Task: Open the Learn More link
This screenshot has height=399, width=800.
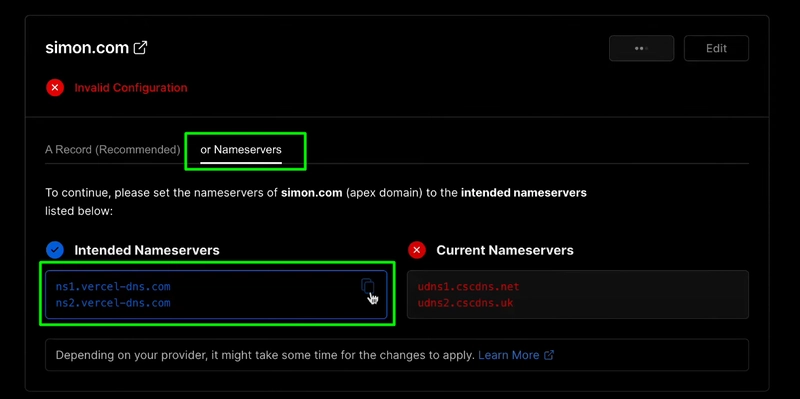Action: [x=509, y=355]
